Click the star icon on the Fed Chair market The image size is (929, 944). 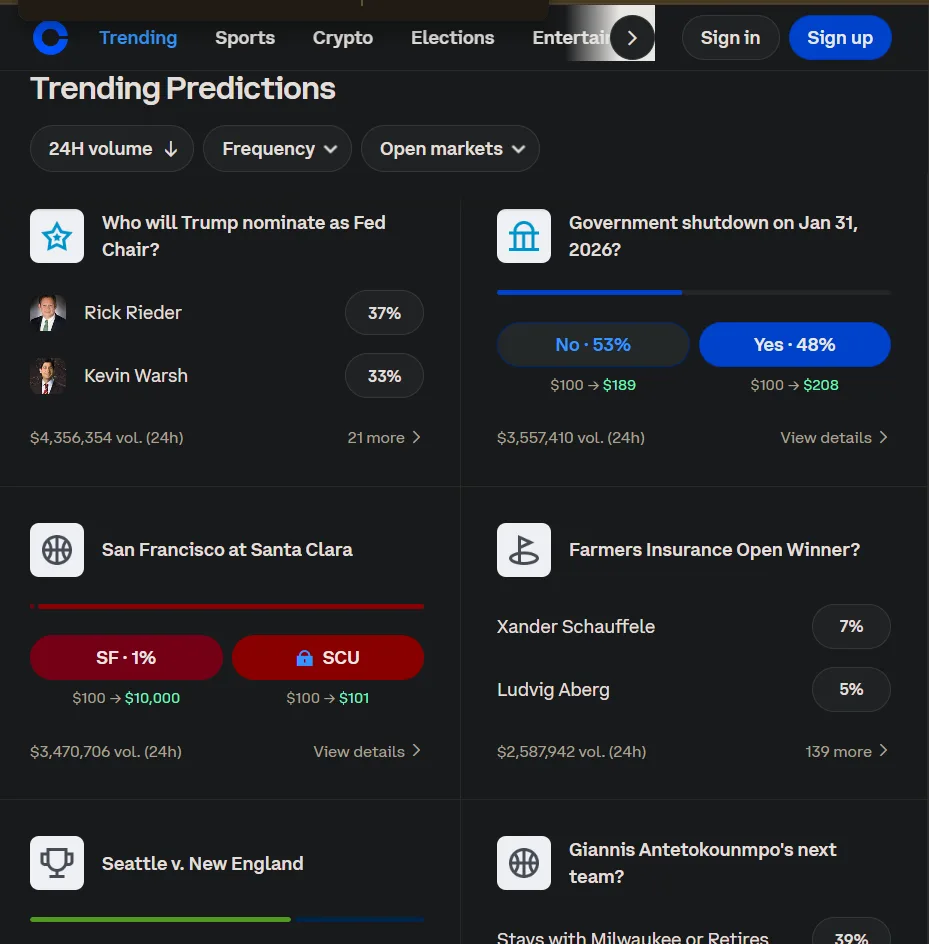(x=56, y=236)
